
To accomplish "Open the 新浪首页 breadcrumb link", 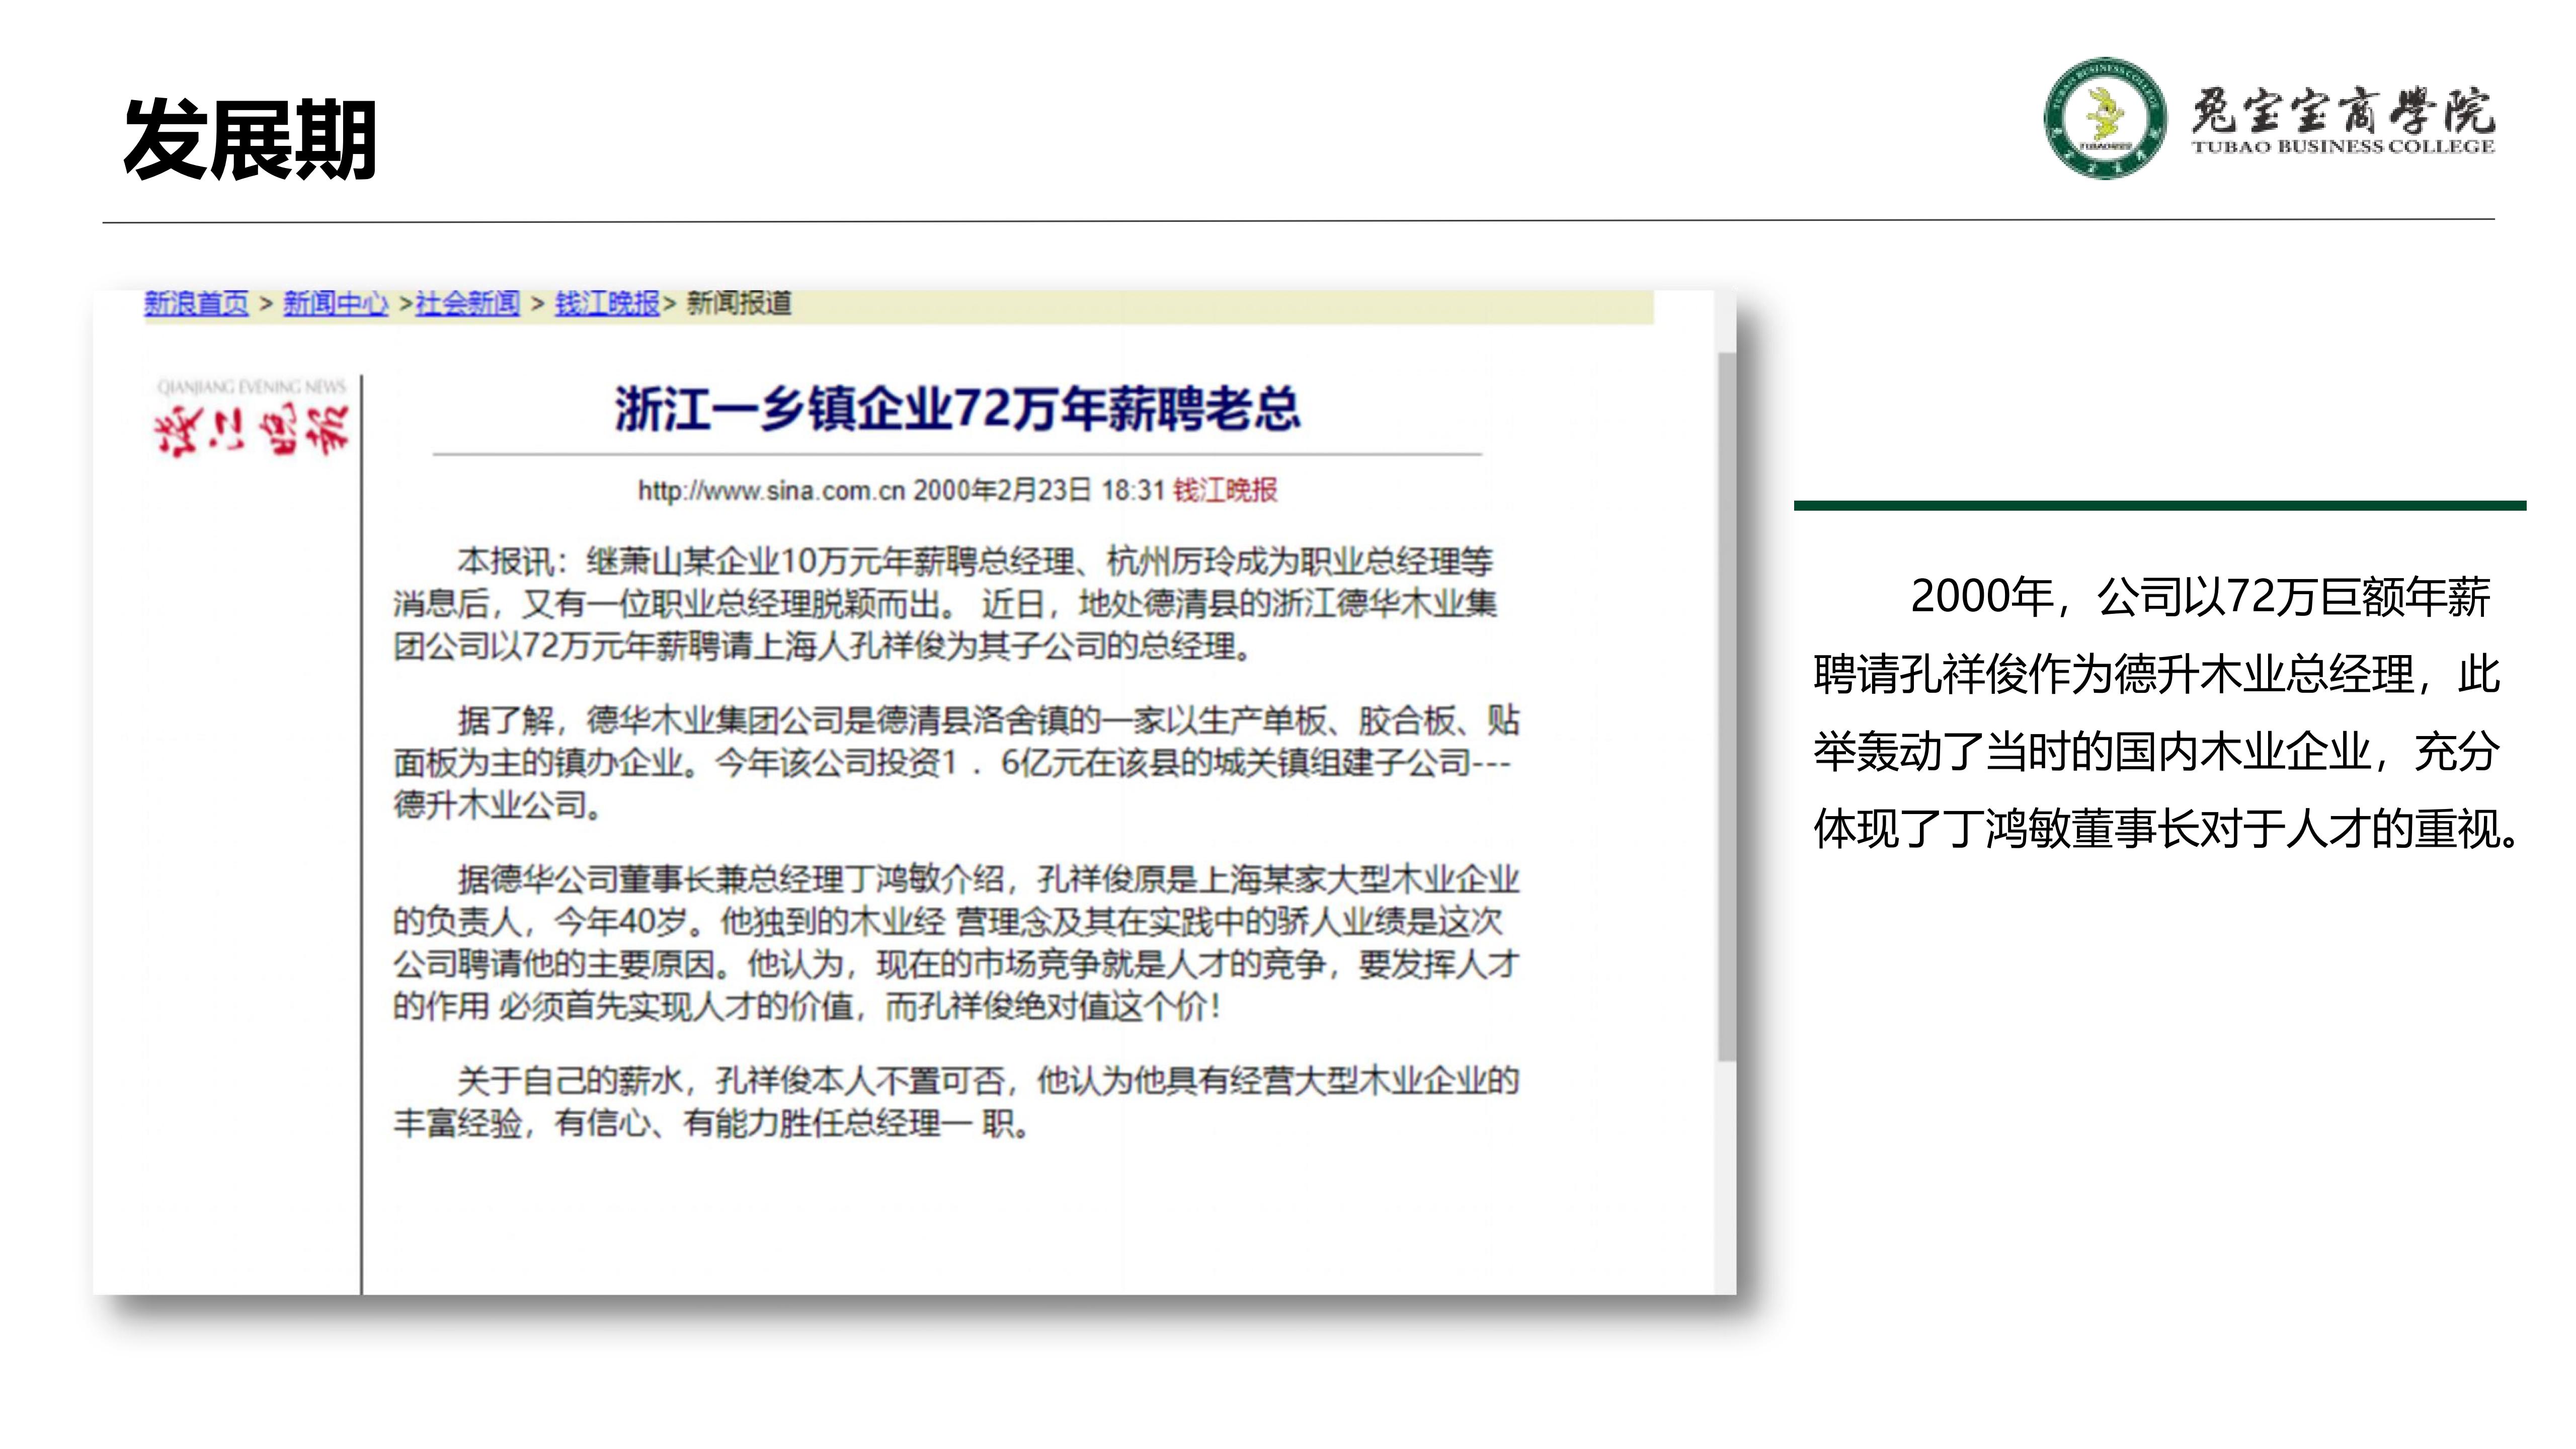I will point(196,303).
